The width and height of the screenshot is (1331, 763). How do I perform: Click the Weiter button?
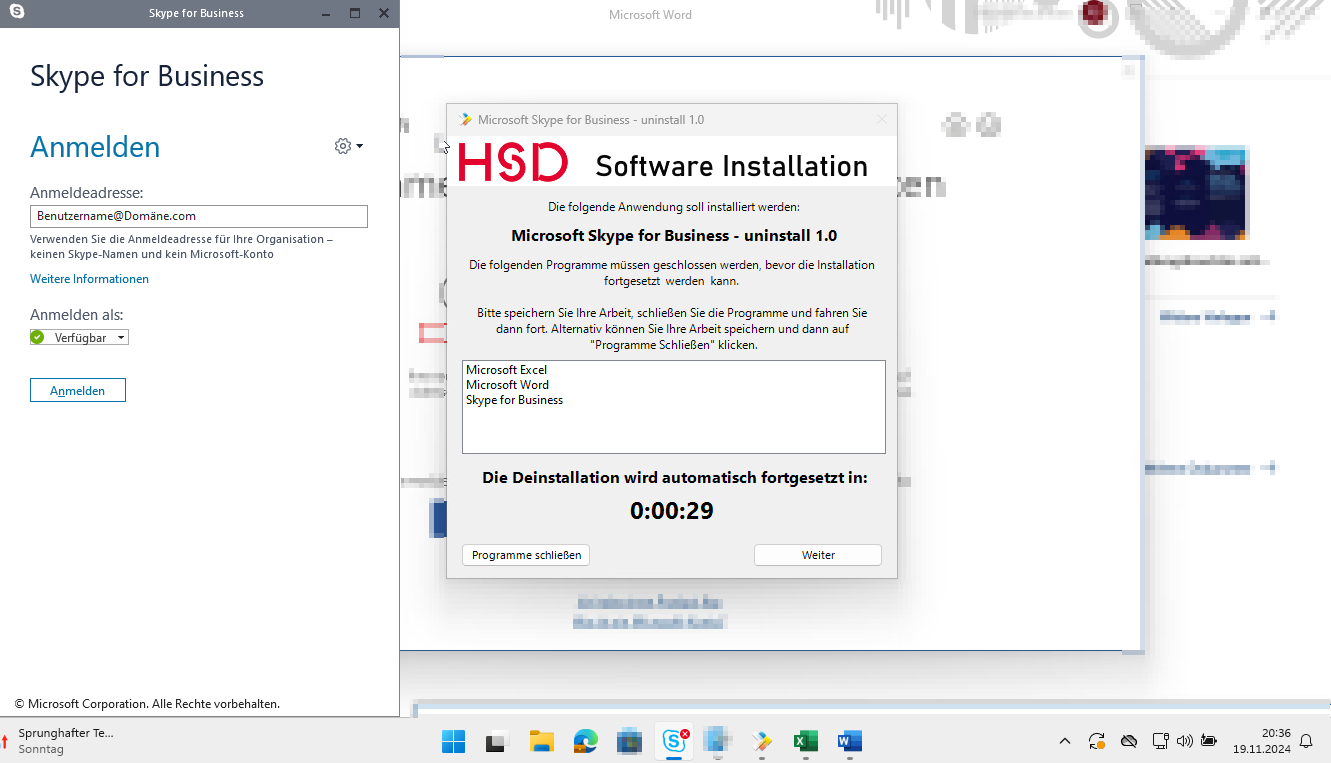pos(818,555)
